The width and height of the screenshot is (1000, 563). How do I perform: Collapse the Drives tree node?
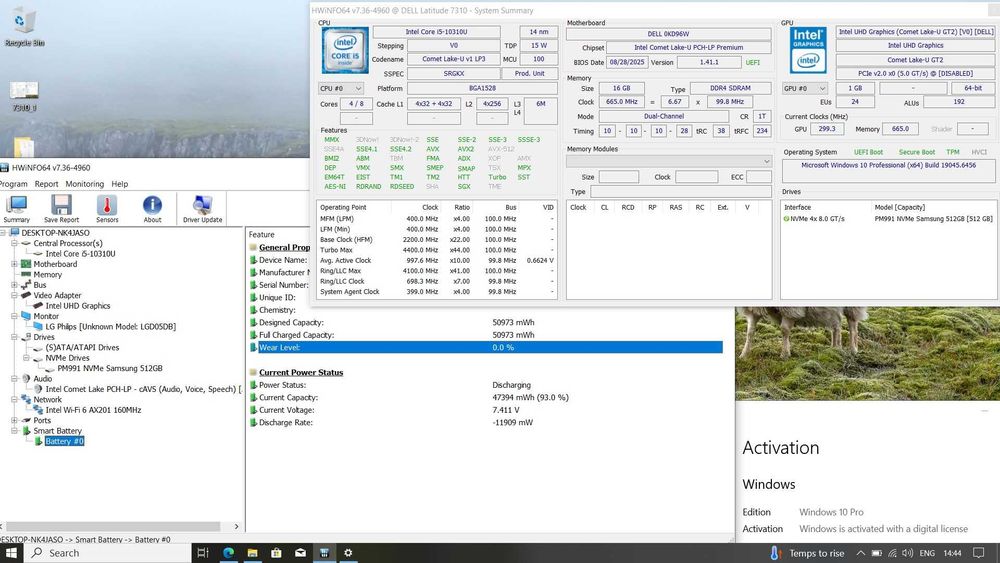[14, 337]
